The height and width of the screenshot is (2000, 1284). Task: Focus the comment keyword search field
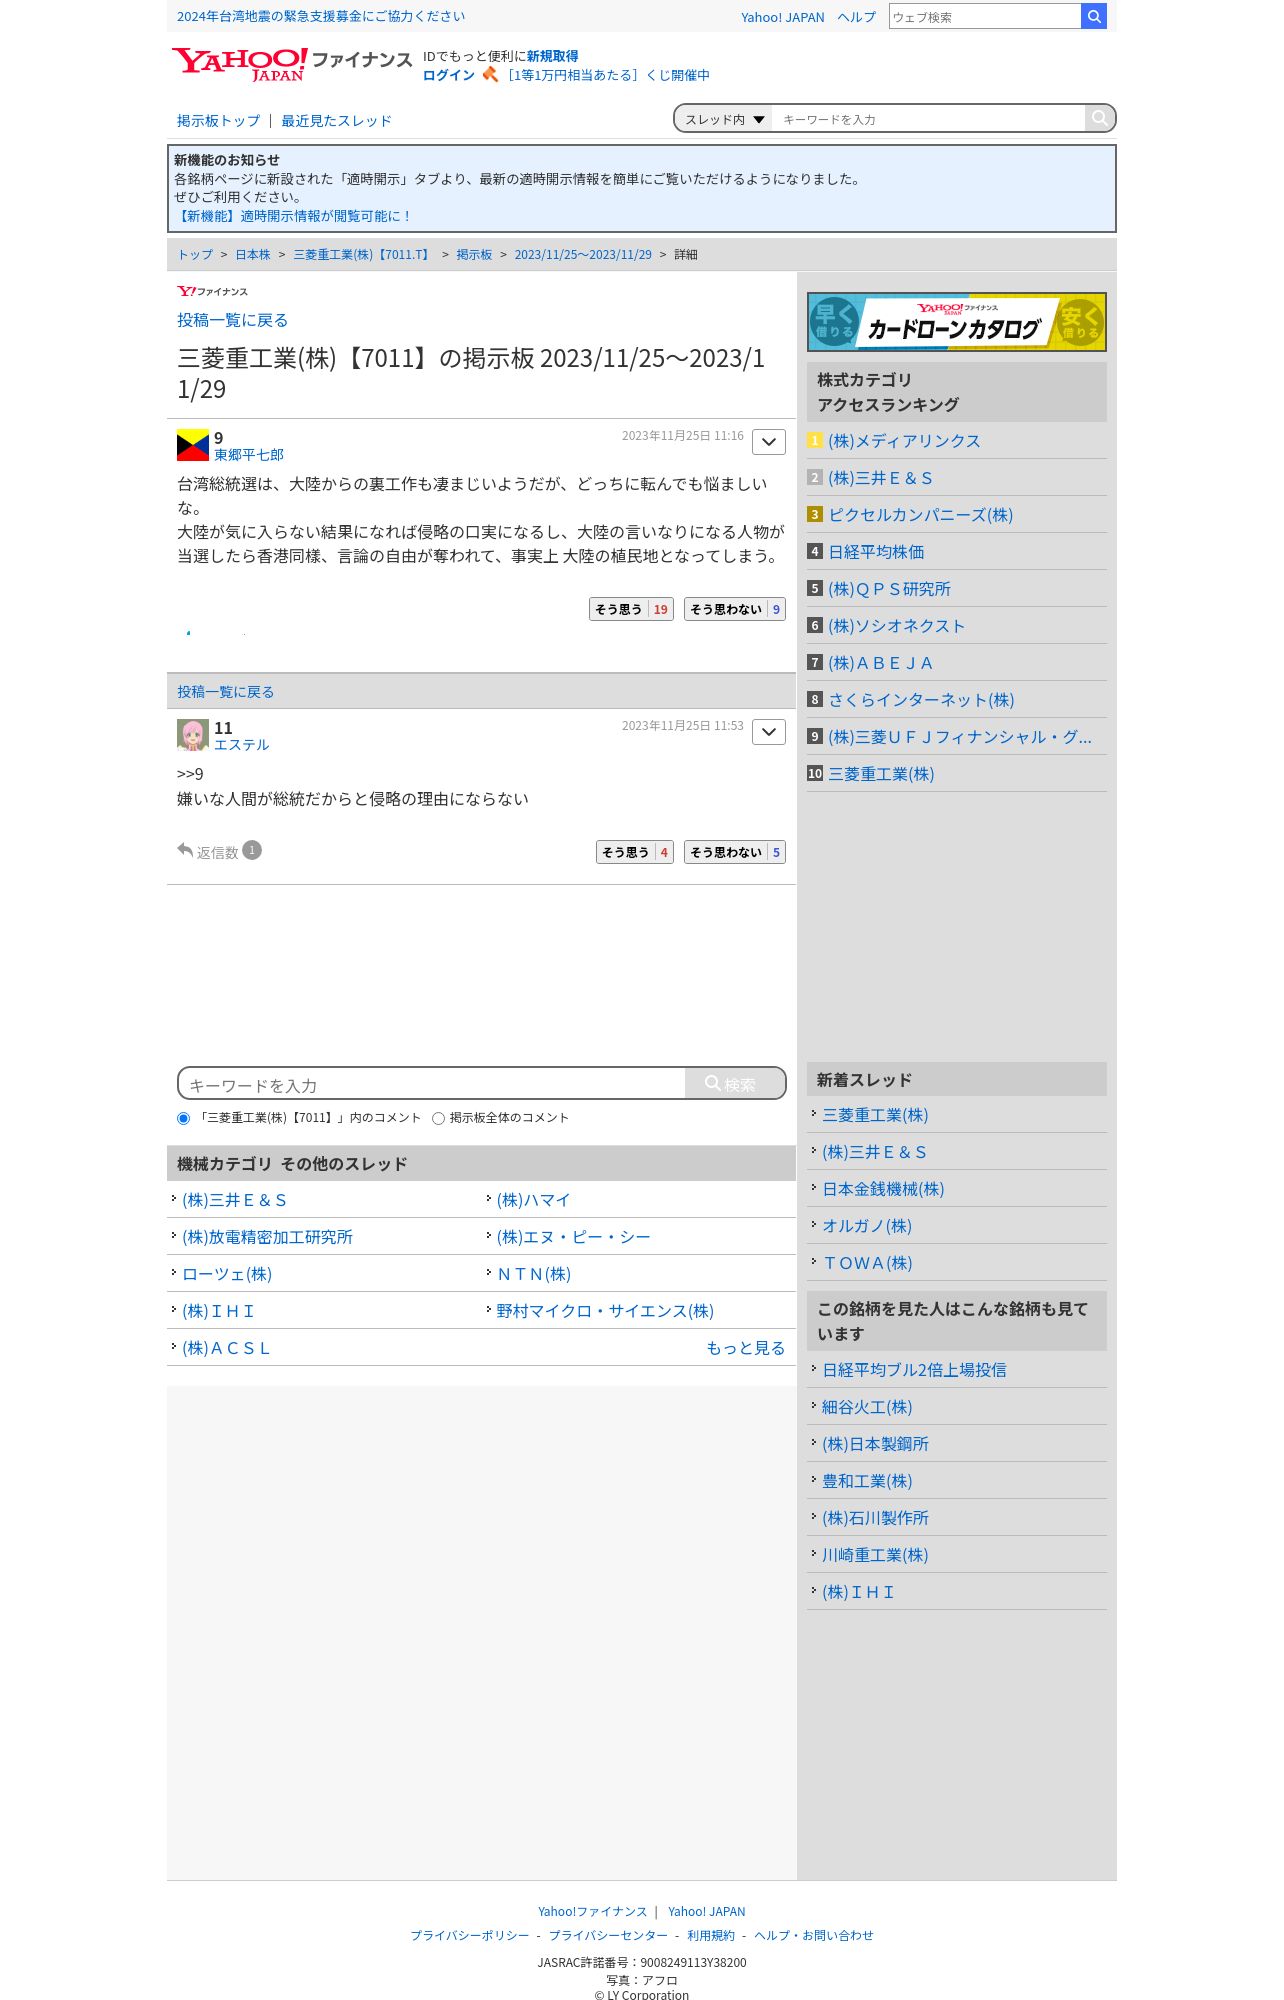pos(432,1084)
